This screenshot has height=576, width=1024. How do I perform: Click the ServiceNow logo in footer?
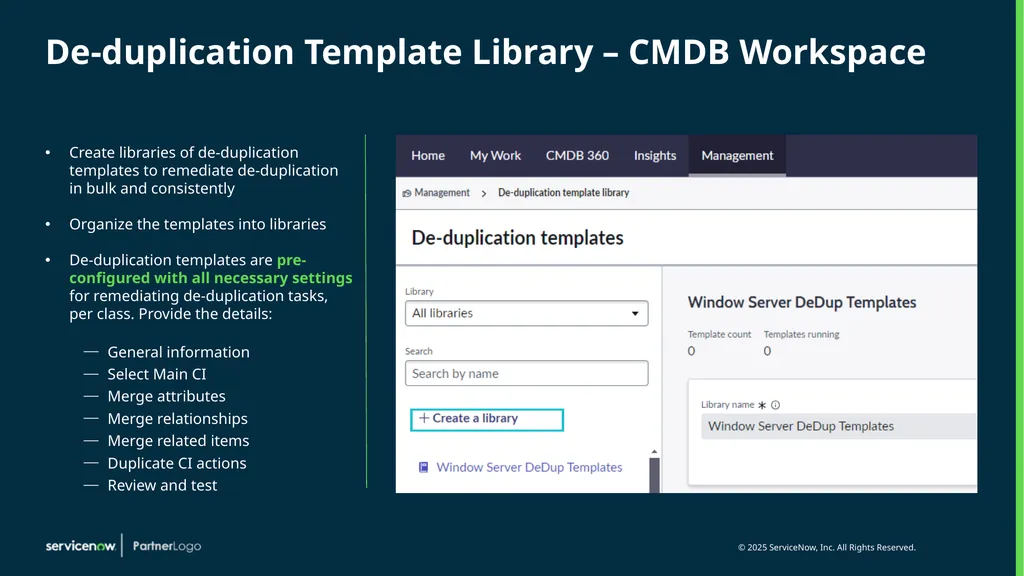pos(81,546)
